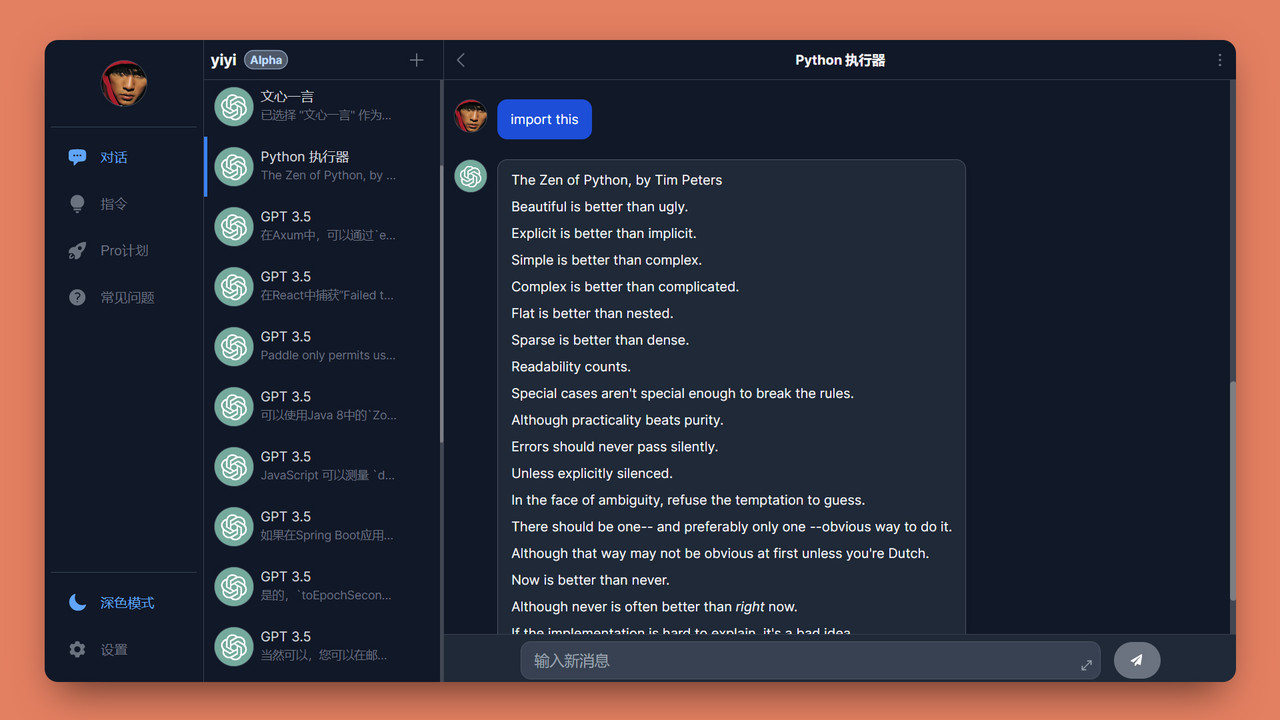Open GPT 3.5 chat about Spring Boot
The height and width of the screenshot is (720, 1280).
click(x=322, y=526)
